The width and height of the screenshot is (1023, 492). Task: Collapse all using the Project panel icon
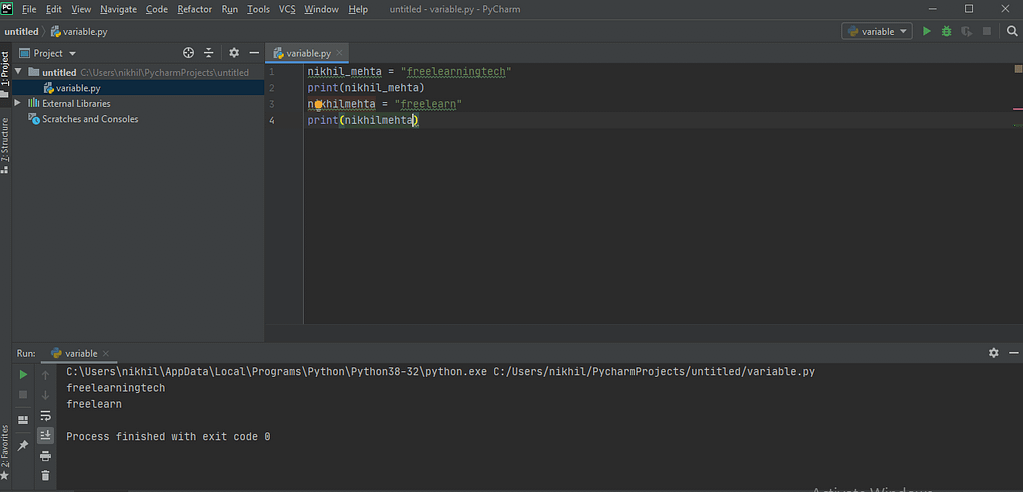209,53
